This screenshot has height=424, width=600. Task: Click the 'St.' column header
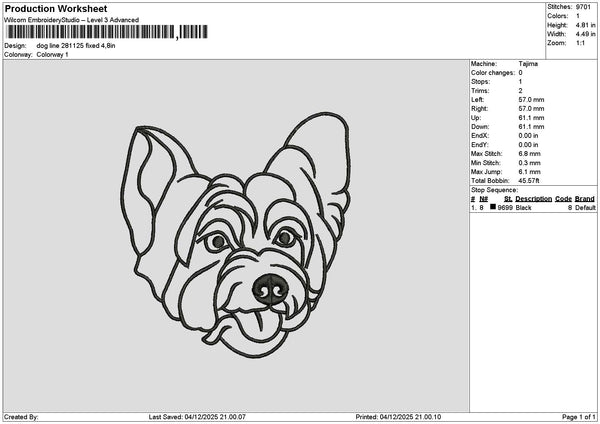pos(508,199)
